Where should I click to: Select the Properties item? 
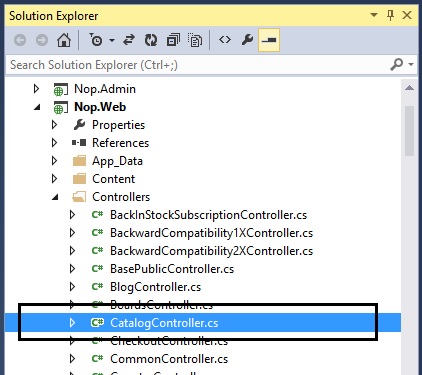tap(118, 125)
